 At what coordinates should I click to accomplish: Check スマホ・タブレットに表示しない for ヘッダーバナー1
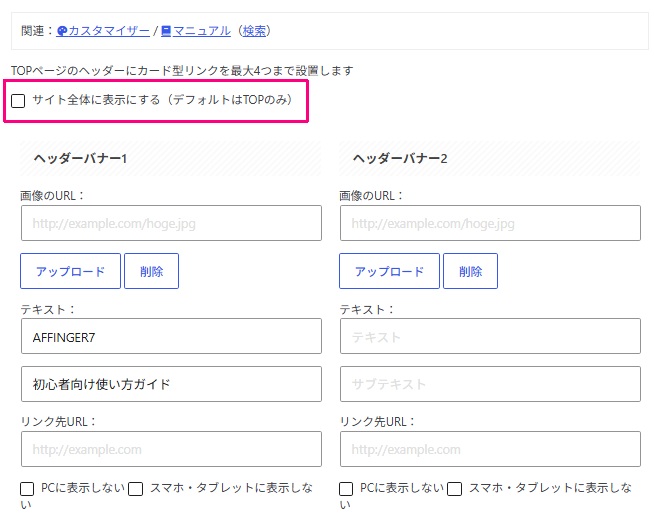point(136,489)
